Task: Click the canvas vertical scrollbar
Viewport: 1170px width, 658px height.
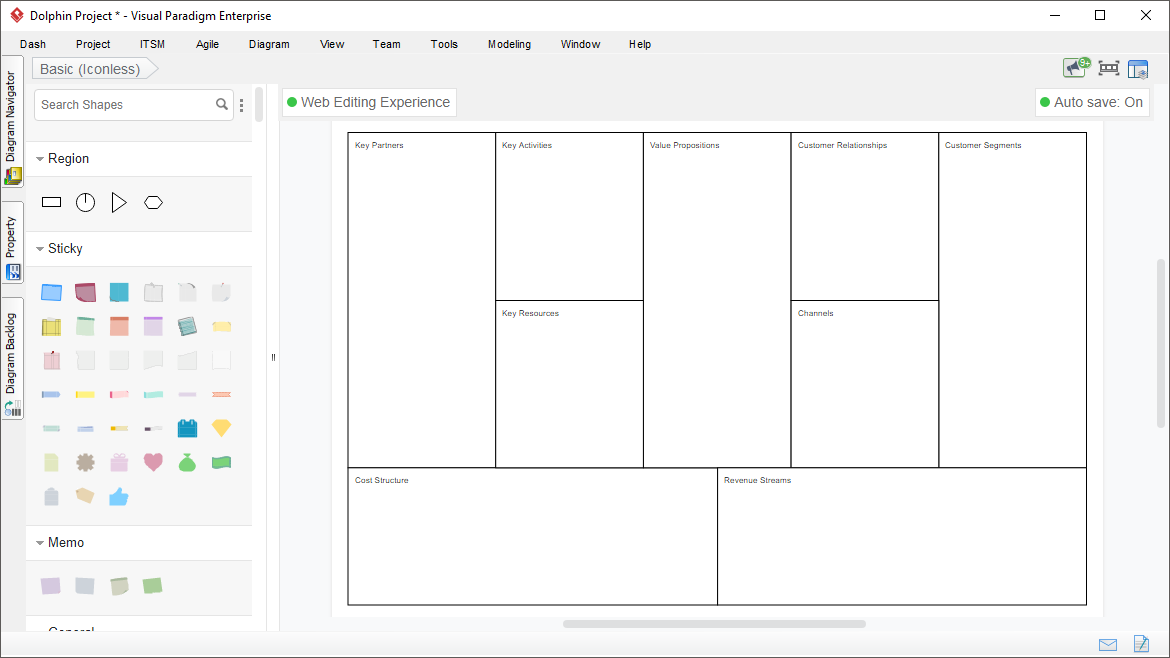Action: pos(1161,343)
